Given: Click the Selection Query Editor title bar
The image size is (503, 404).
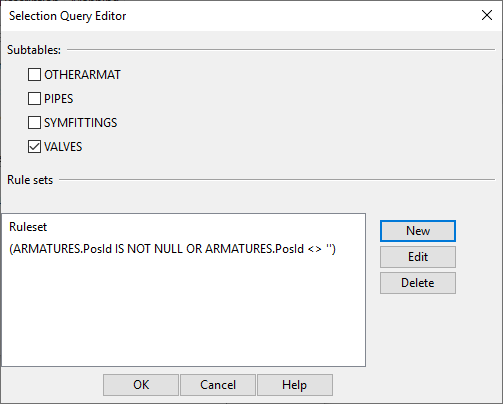Looking at the screenshot, I should pos(233,16).
